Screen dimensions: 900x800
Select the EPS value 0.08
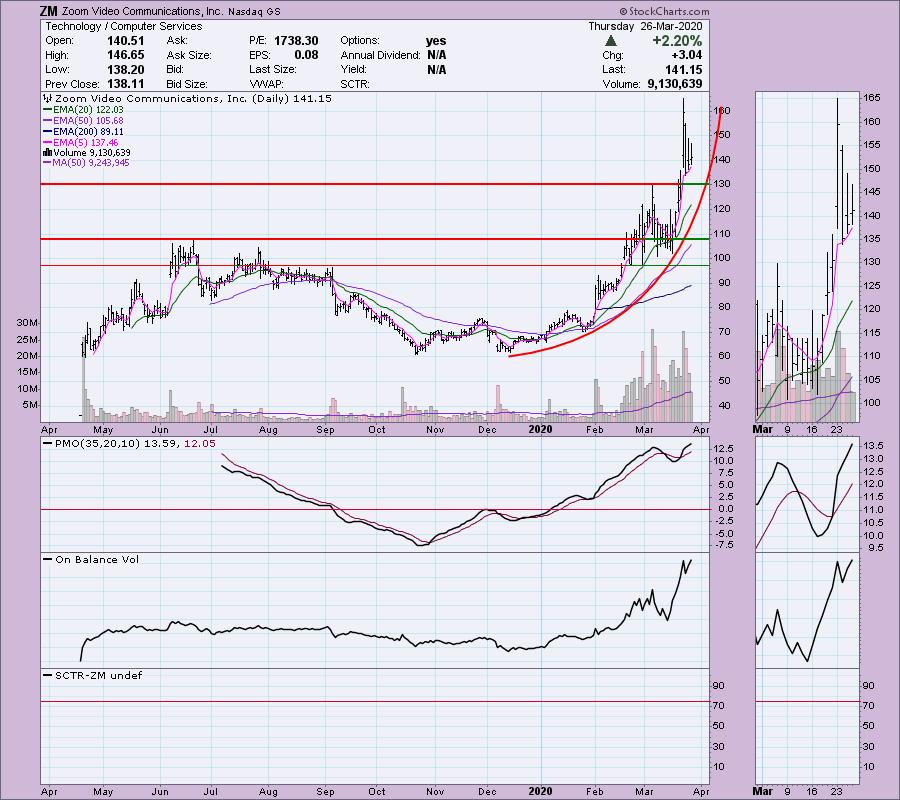307,55
